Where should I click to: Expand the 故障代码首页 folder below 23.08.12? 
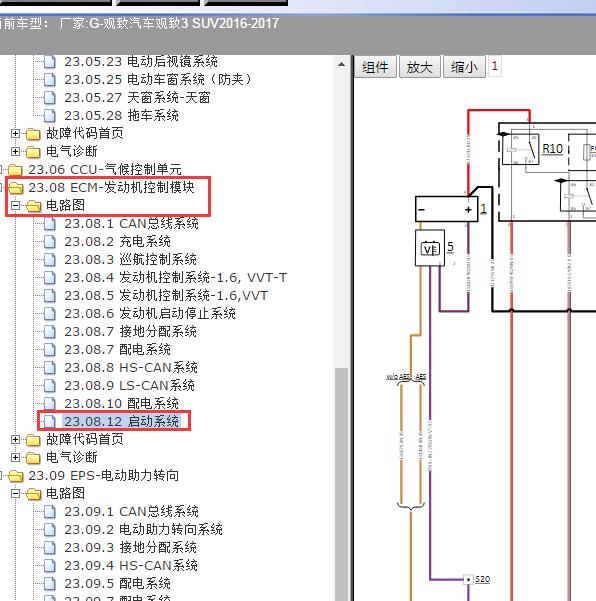[15, 439]
